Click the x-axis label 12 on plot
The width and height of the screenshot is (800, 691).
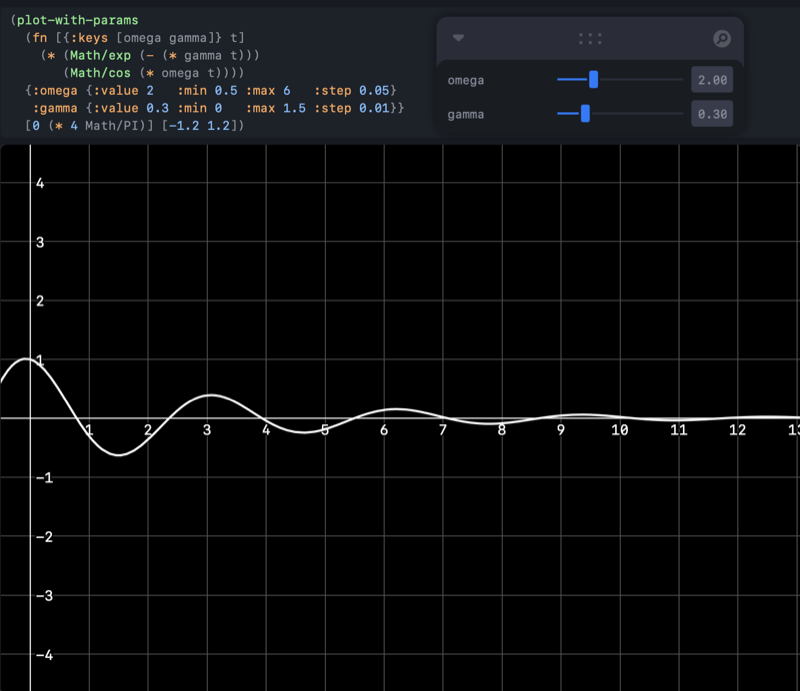point(738,430)
